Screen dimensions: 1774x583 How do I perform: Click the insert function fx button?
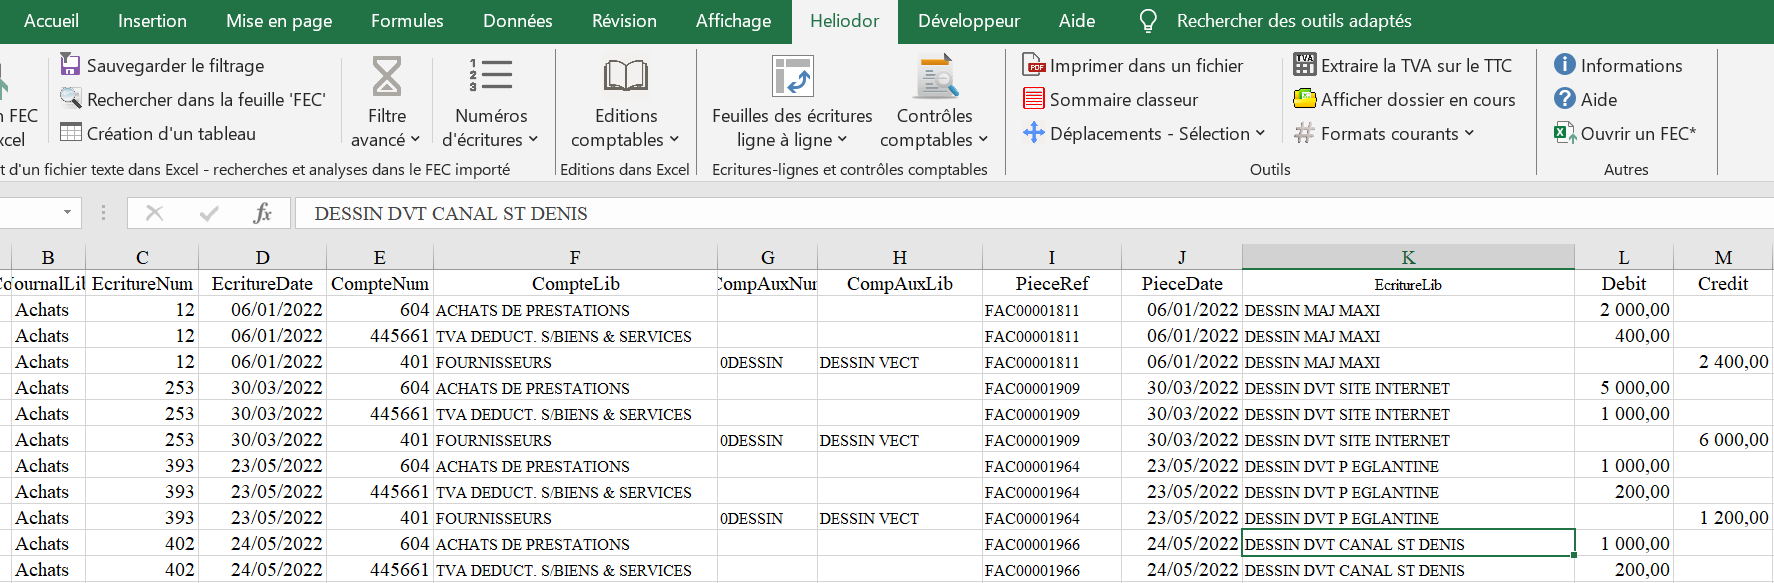pyautogui.click(x=262, y=213)
